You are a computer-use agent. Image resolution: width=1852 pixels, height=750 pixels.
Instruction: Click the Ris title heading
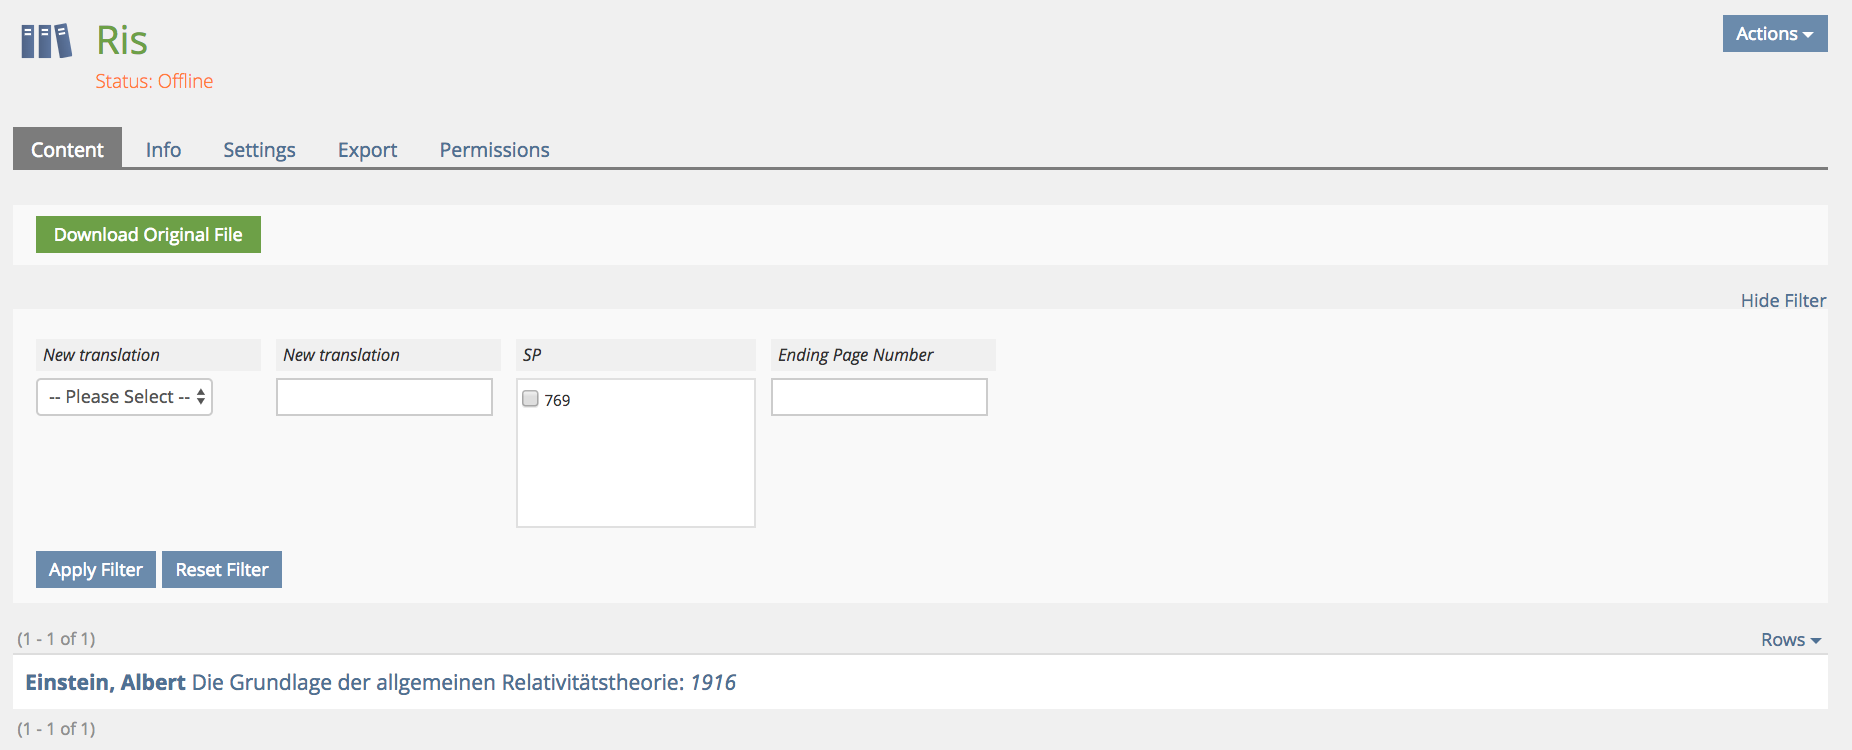click(122, 41)
